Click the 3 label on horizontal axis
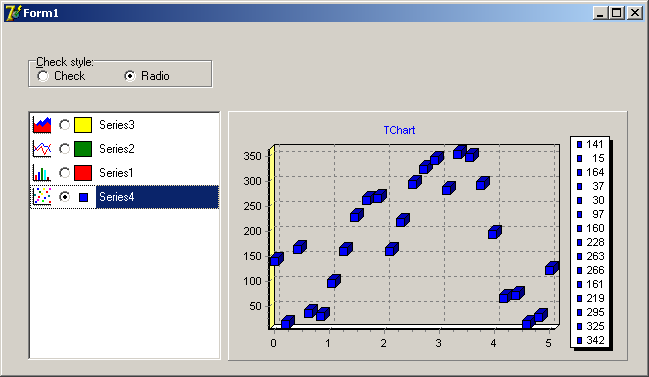 (438, 343)
